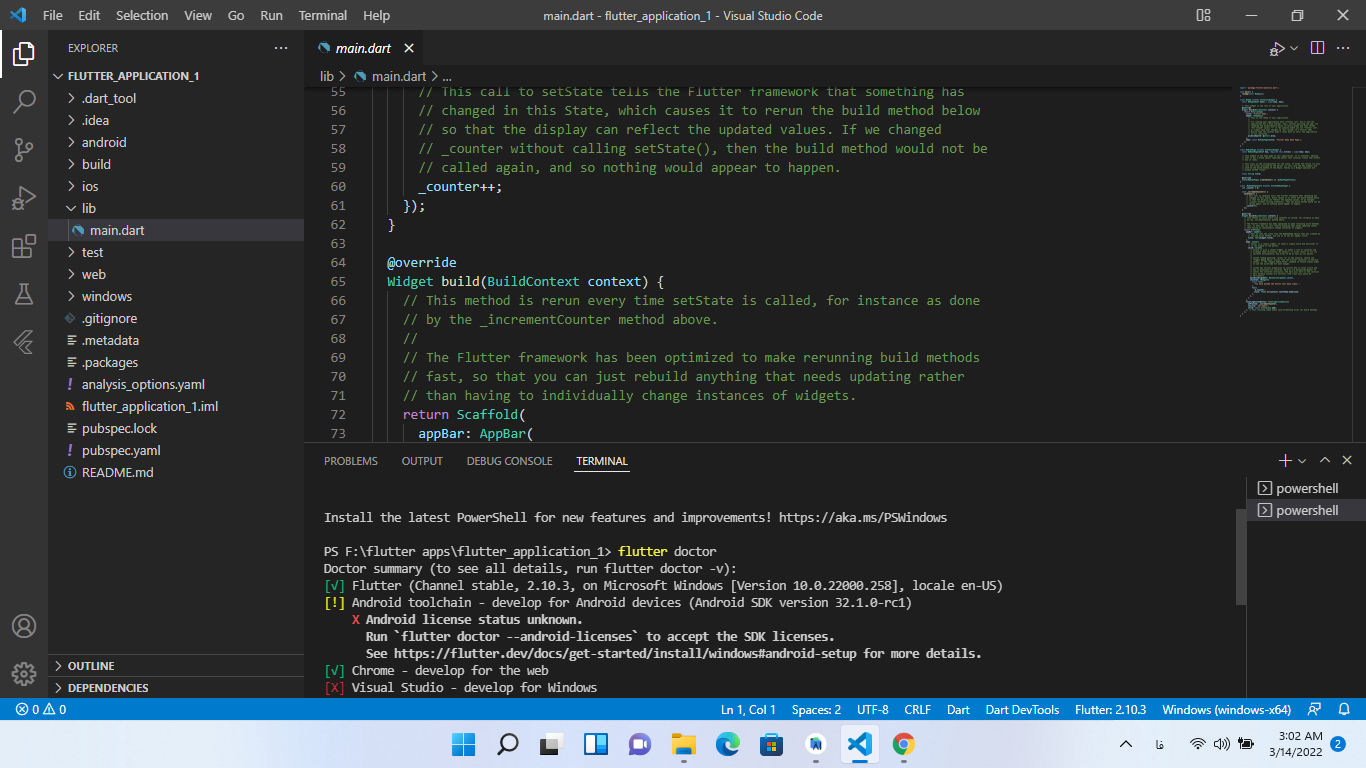
Task: Click the Run or Debug play icon
Action: [1277, 48]
